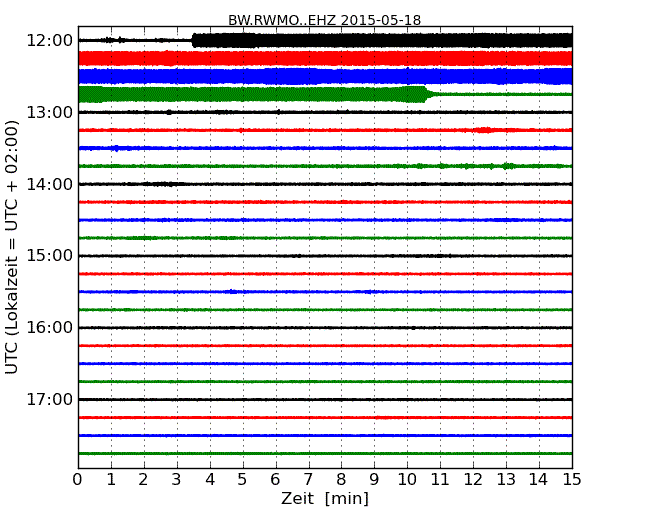Click the 16:00 time label

click(x=49, y=328)
